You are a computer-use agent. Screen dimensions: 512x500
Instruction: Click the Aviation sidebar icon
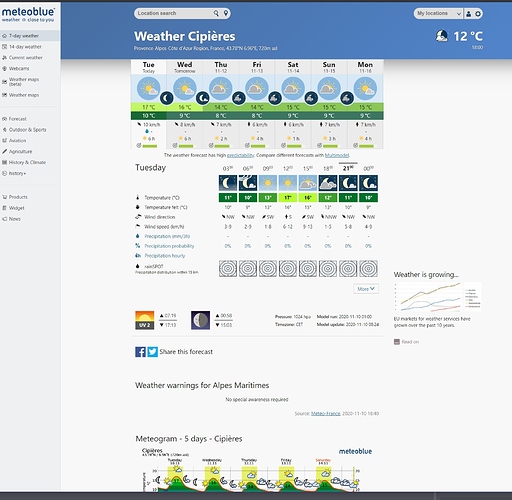point(4,141)
